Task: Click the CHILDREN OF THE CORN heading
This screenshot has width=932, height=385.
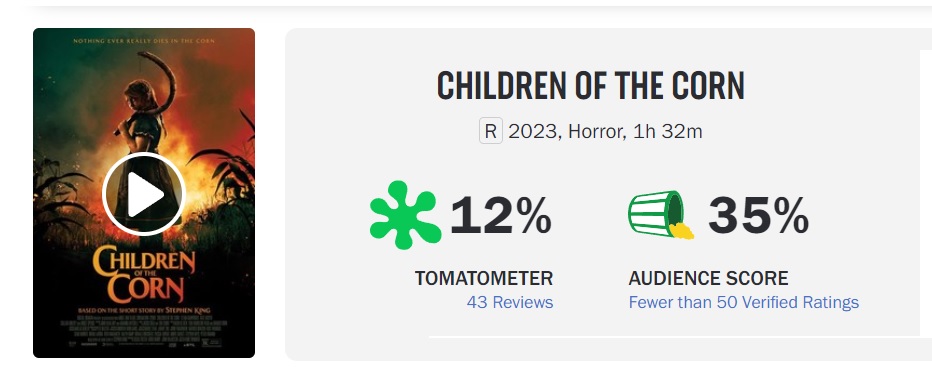Action: tap(591, 86)
